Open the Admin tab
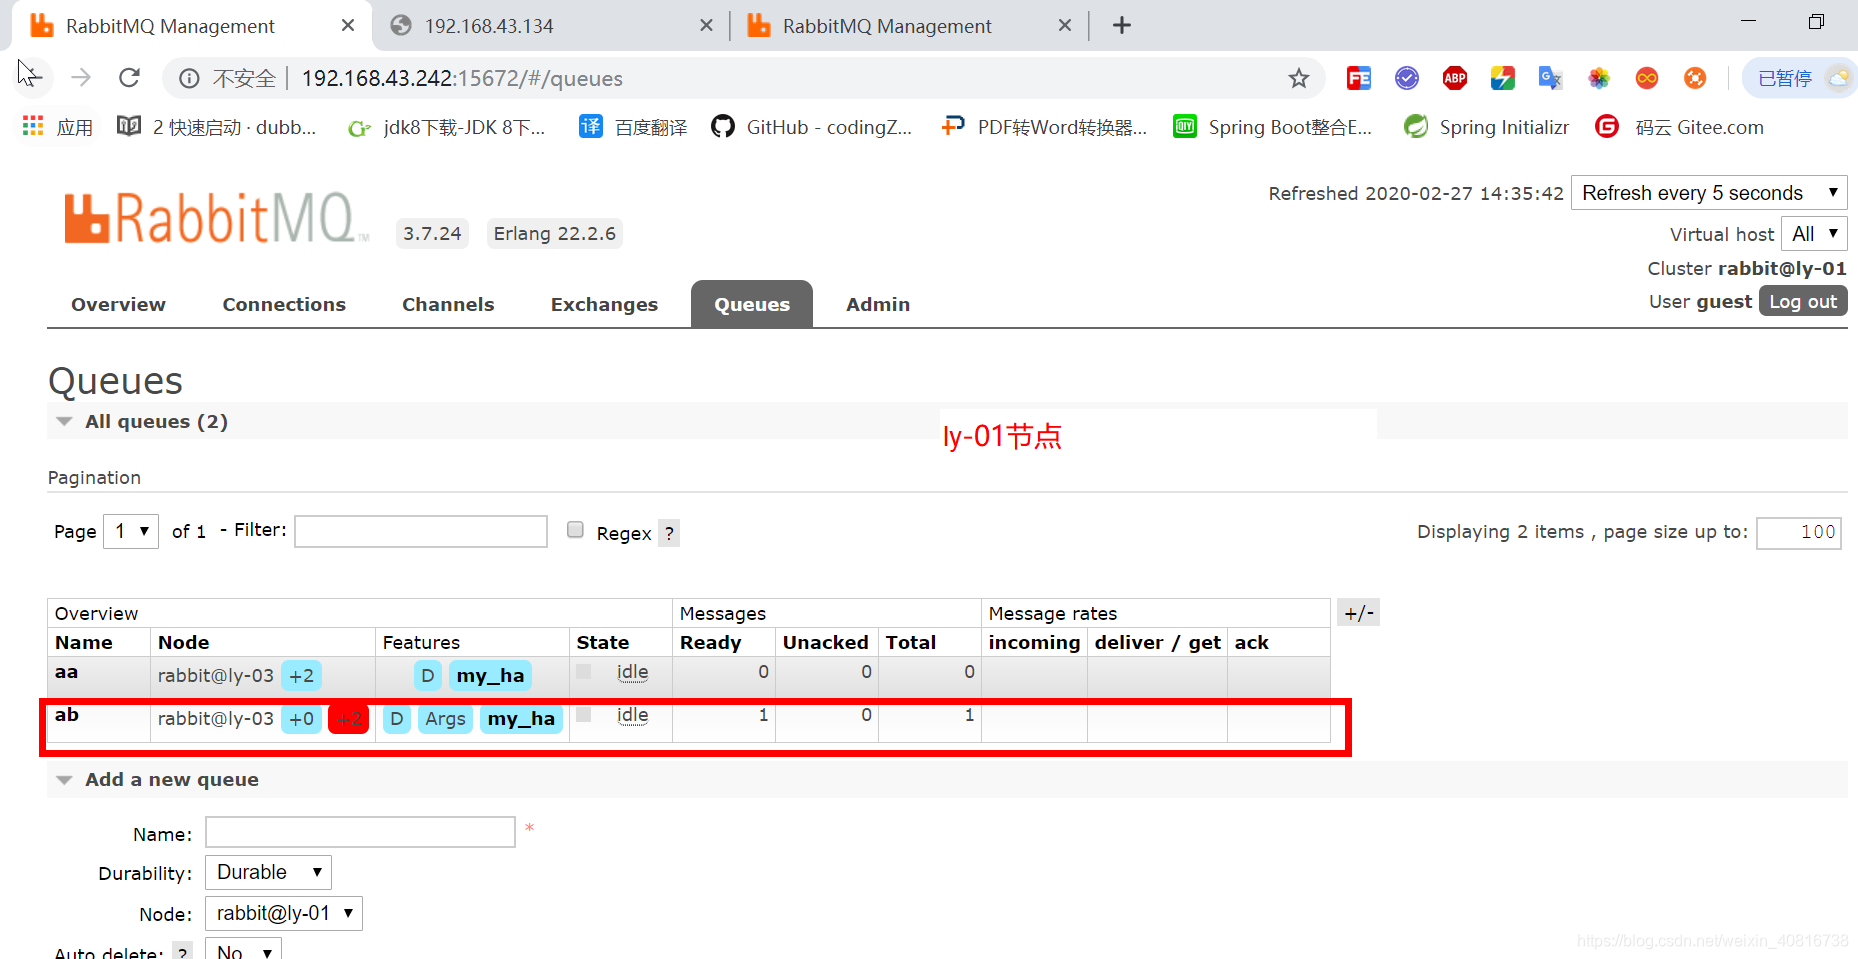This screenshot has height=959, width=1858. click(878, 304)
